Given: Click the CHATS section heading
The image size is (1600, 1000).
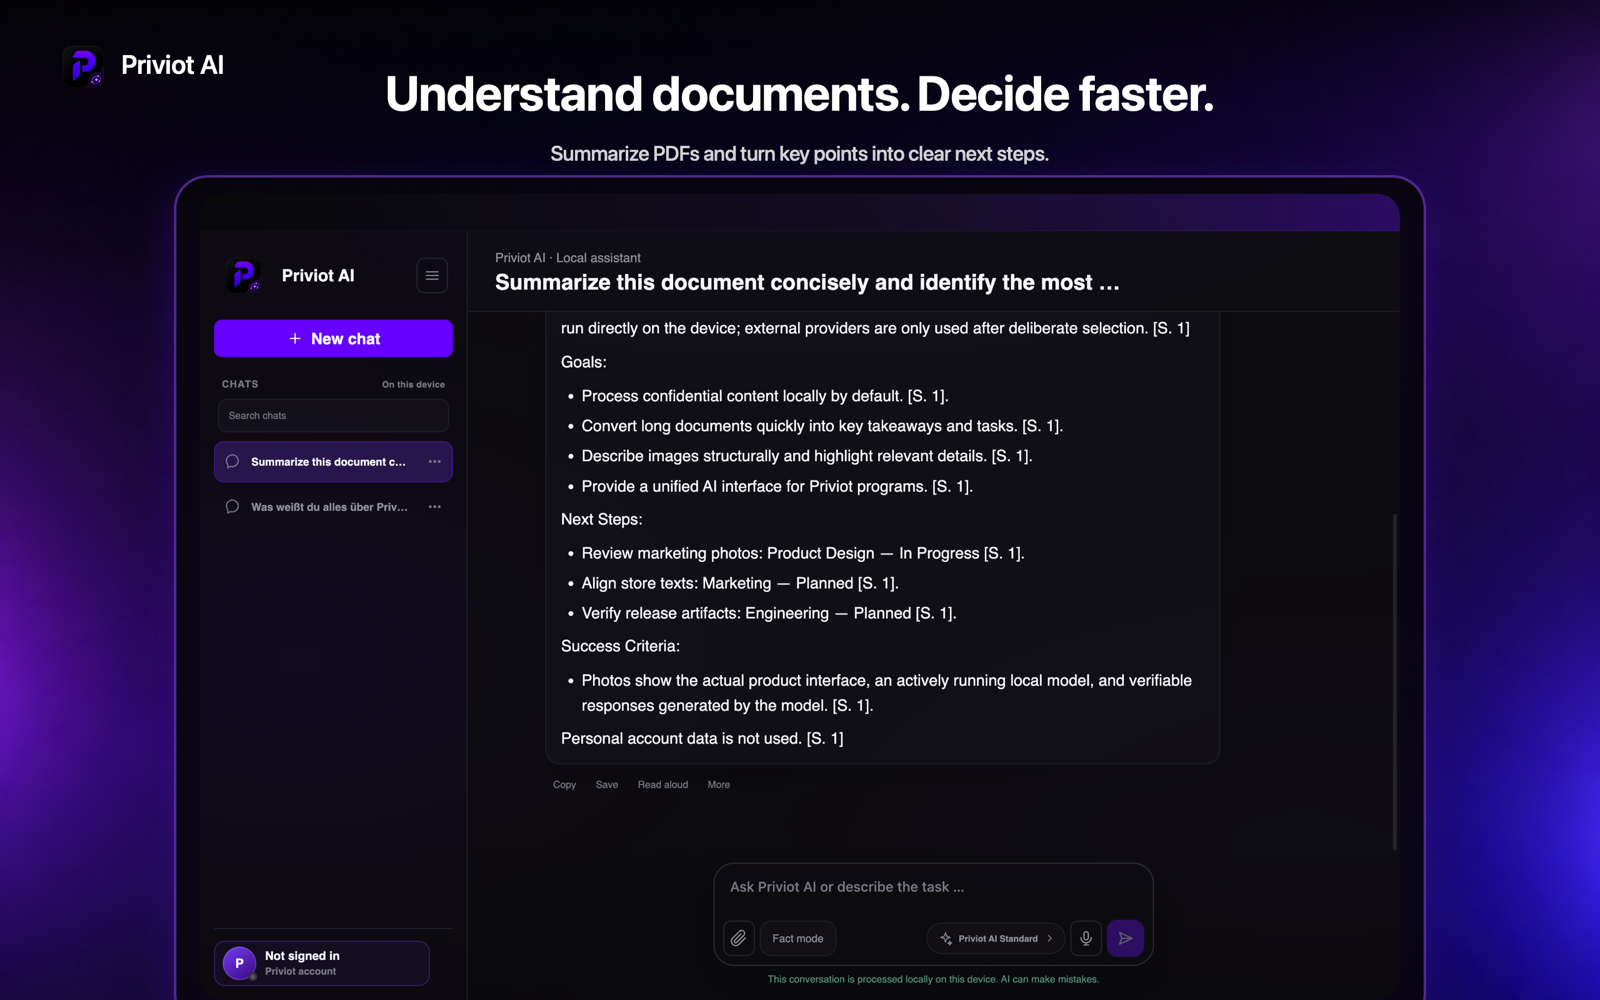Looking at the screenshot, I should 240,384.
